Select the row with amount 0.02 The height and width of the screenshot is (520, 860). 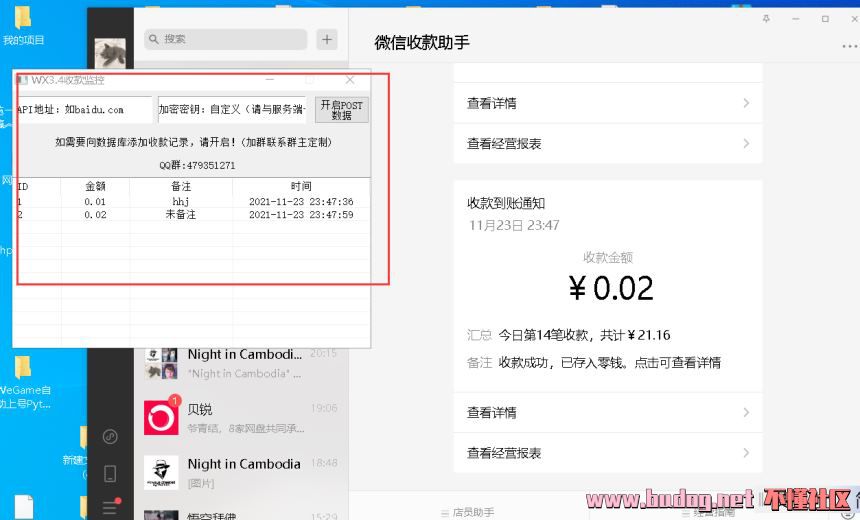pos(193,214)
